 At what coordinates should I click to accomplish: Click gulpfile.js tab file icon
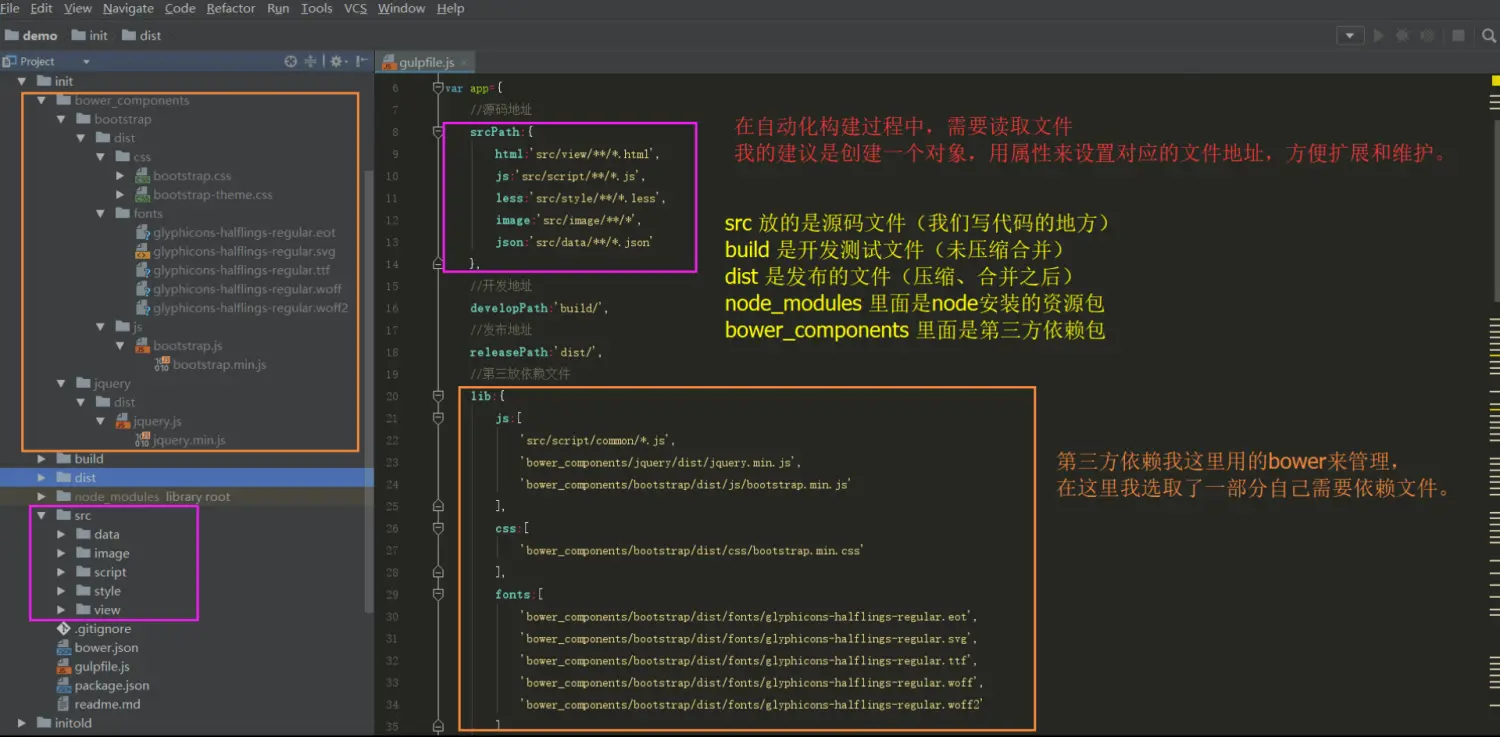click(390, 63)
